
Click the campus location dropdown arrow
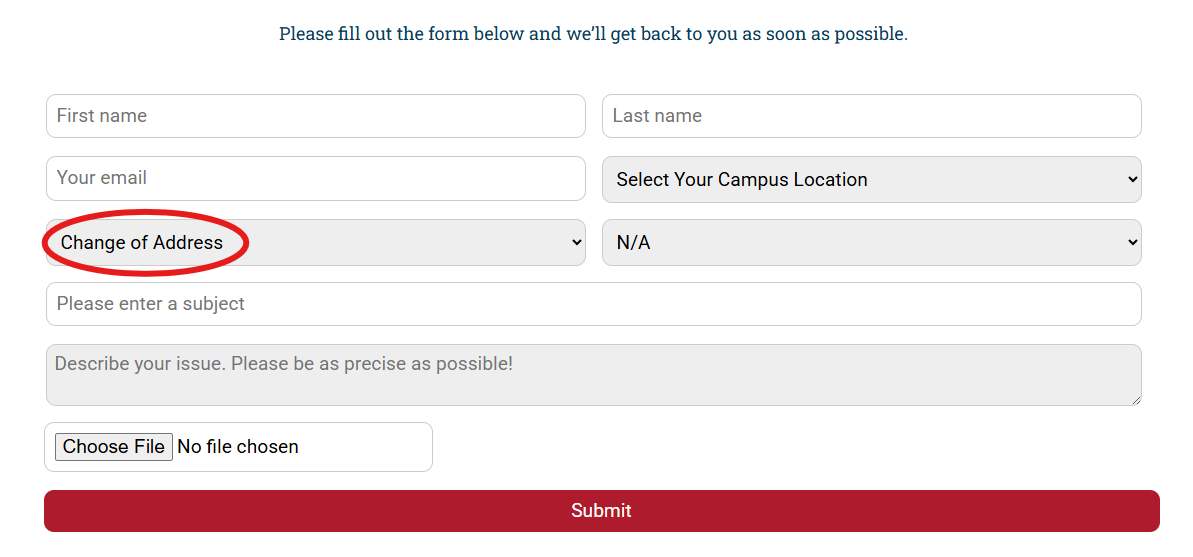1132,180
